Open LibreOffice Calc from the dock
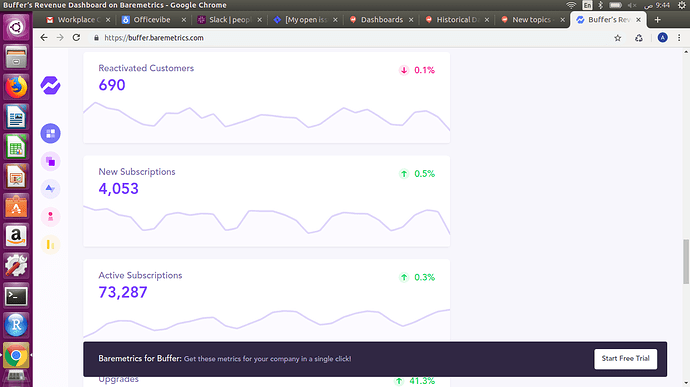This screenshot has height=387, width=690. tap(16, 147)
